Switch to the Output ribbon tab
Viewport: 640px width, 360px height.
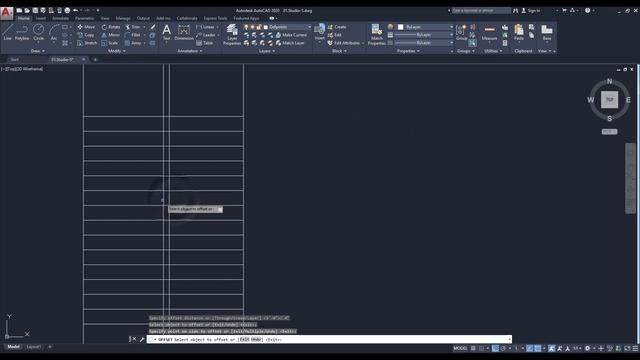[x=143, y=18]
